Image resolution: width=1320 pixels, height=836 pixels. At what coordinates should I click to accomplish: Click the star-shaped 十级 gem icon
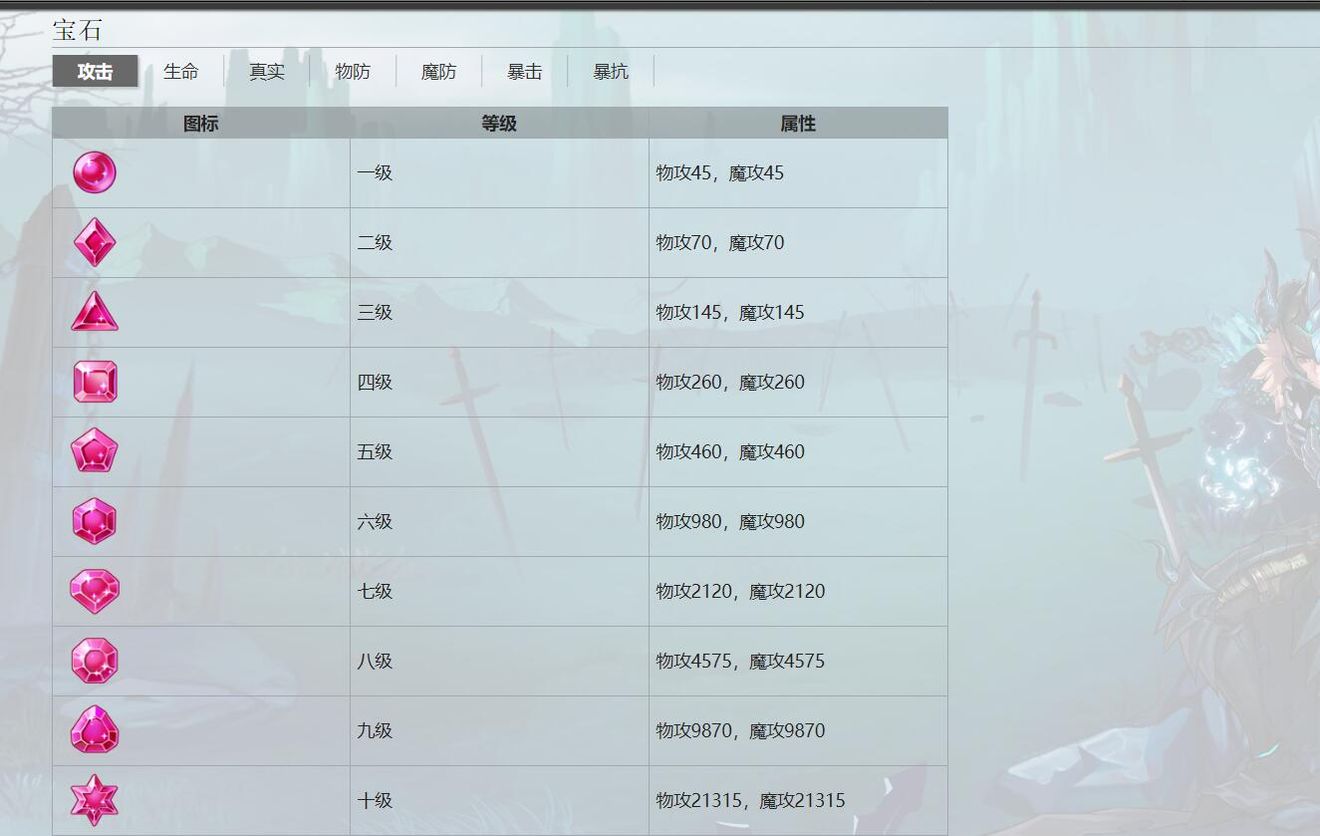(95, 800)
